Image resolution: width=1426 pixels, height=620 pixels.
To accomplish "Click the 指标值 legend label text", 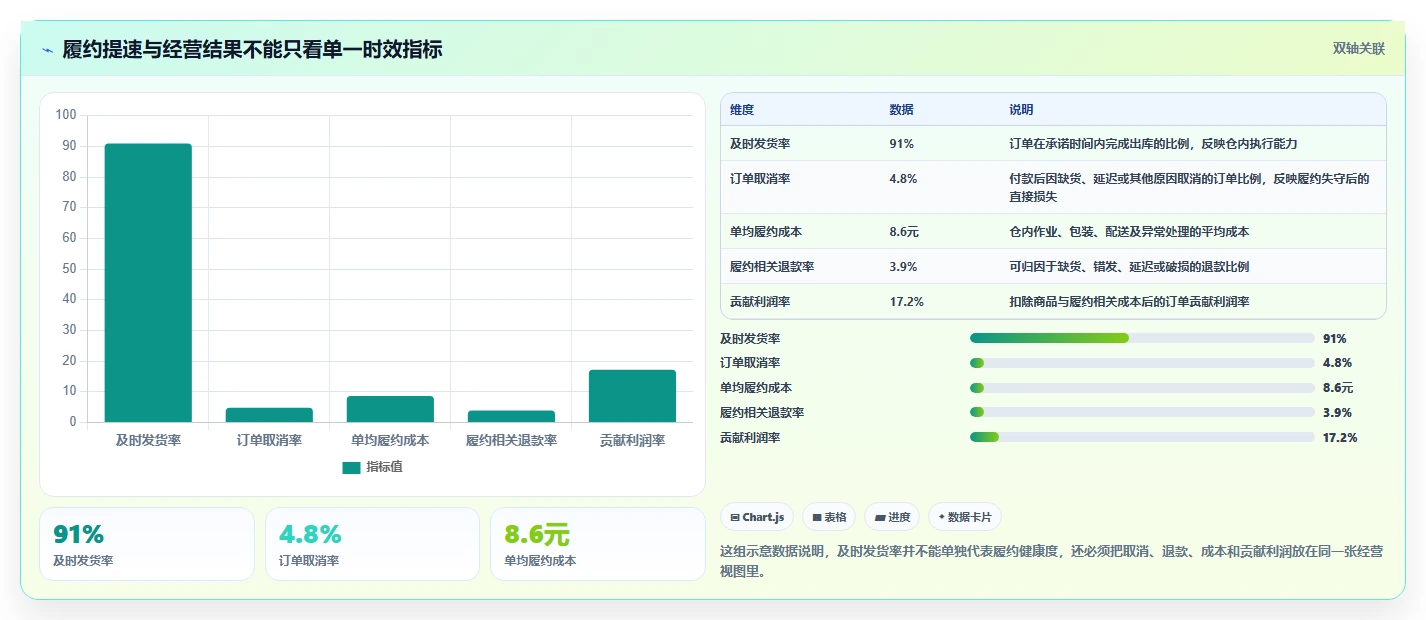I will [384, 467].
